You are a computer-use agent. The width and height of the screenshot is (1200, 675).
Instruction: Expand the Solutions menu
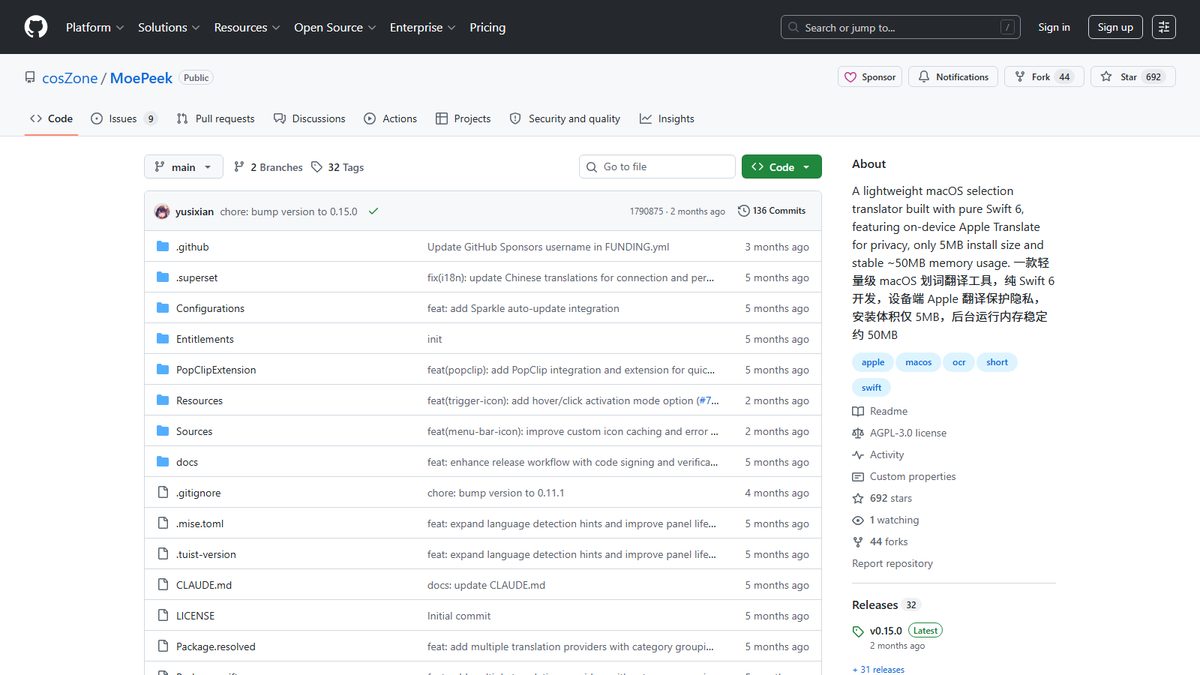coord(169,27)
